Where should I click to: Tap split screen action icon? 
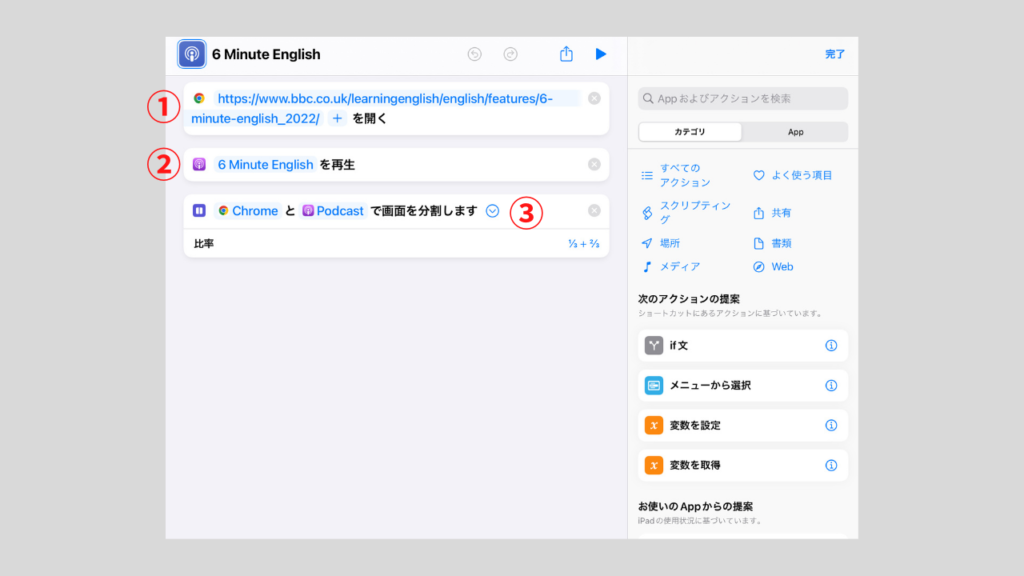point(199,211)
